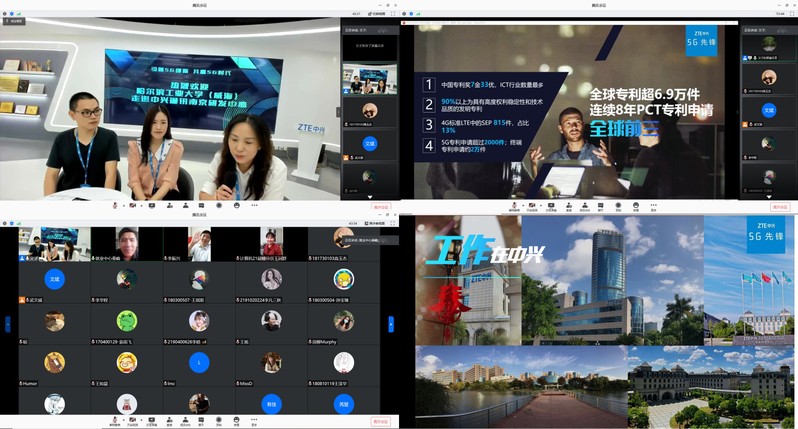Open the more menu in top-right meeting toolbar
Viewport: 798px width, 429px height.
(x=653, y=205)
